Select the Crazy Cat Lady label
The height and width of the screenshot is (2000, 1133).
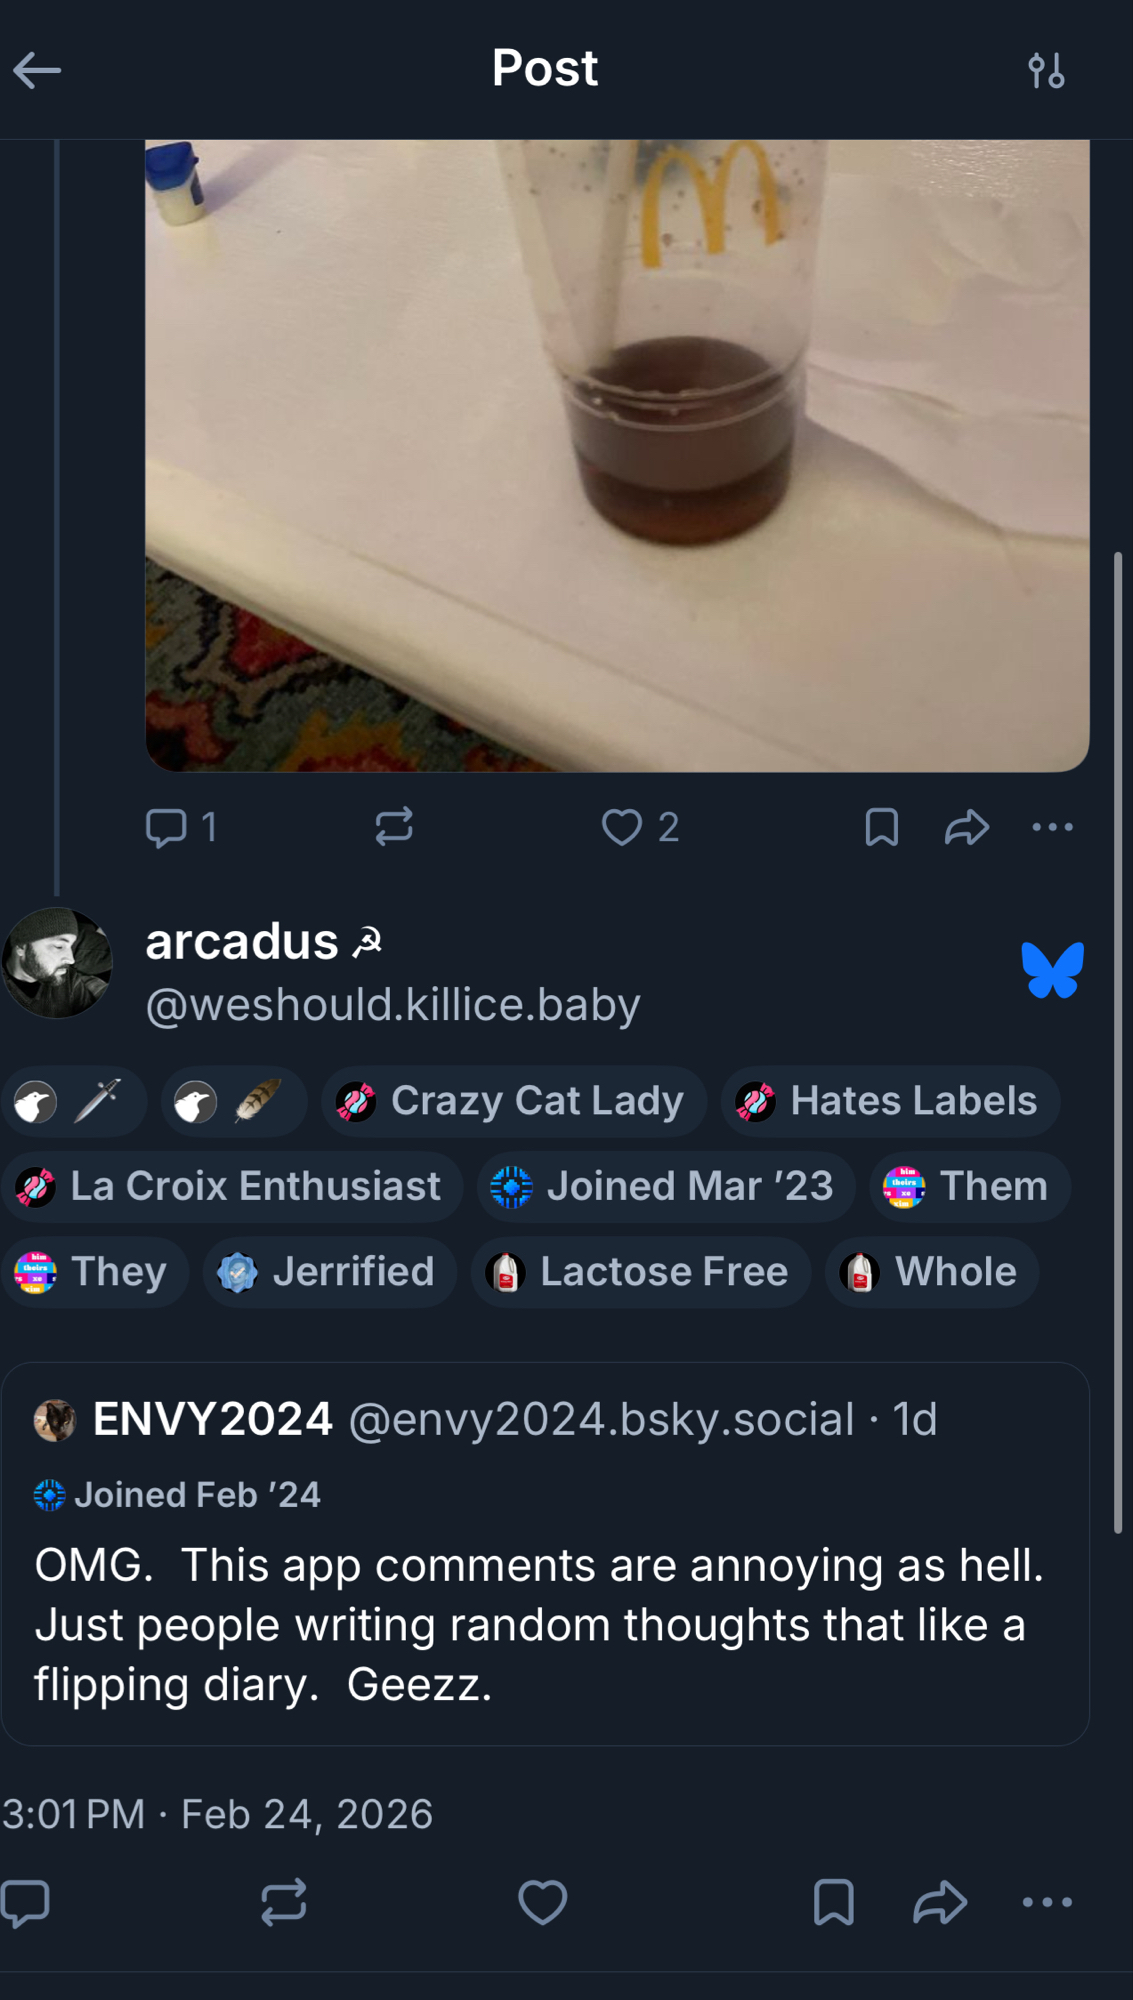514,1102
